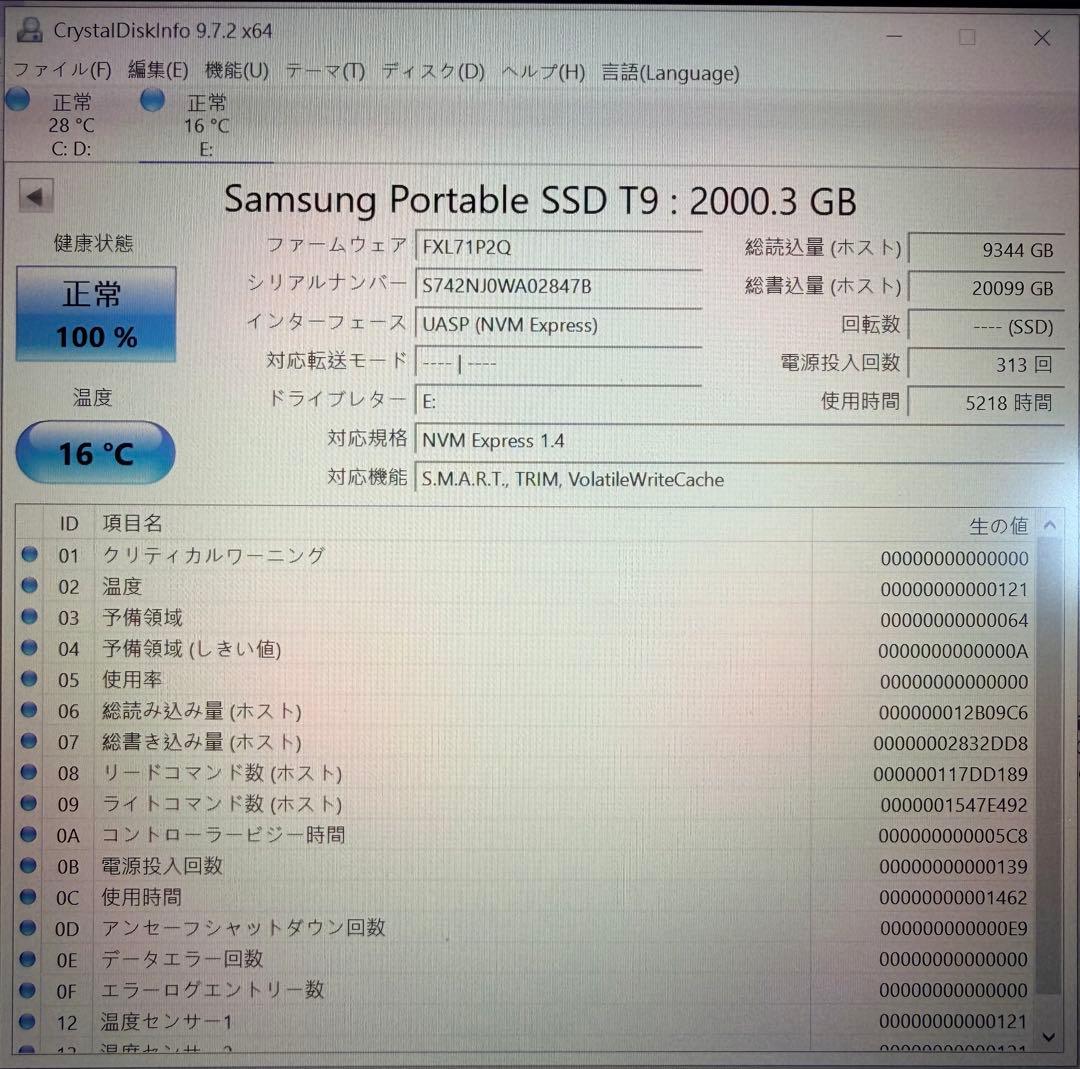Open the 編集(E) menu
The image size is (1080, 1069).
pos(158,70)
